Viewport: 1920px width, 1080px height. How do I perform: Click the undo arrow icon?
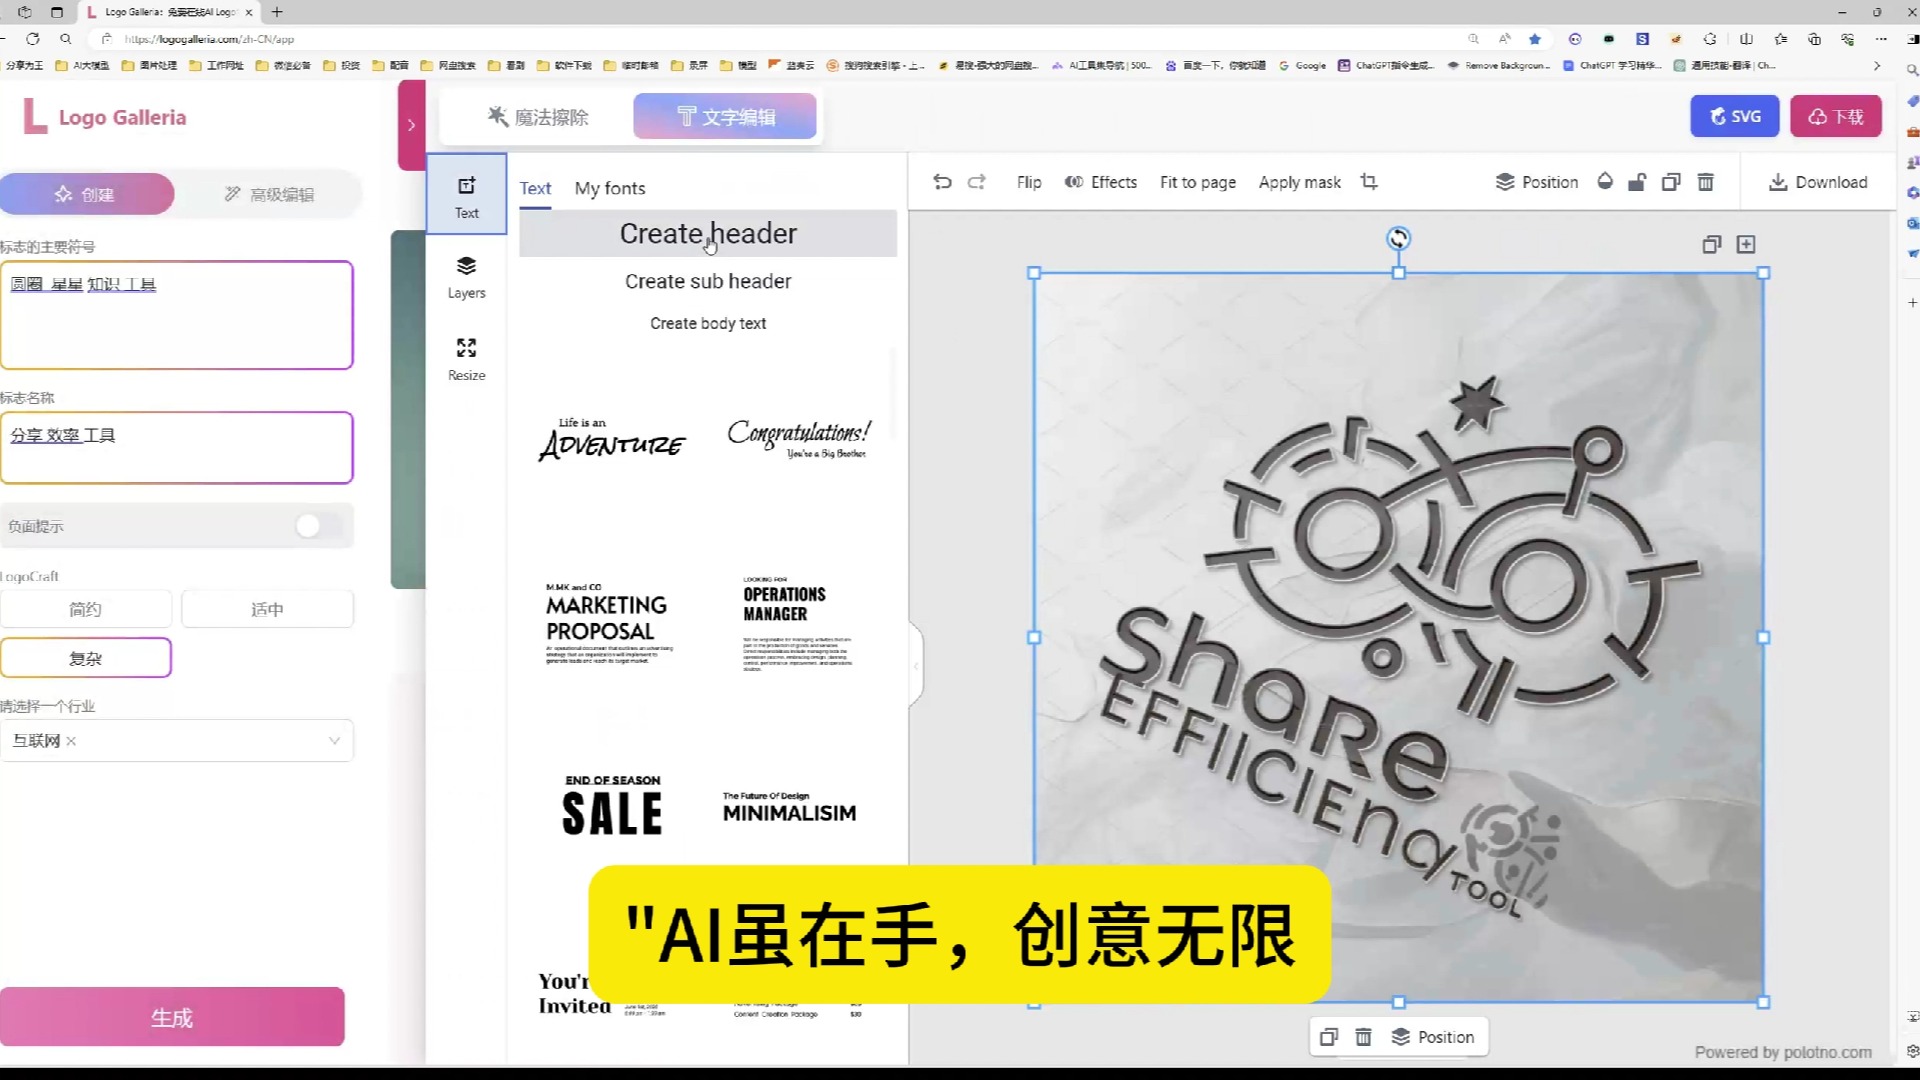click(x=943, y=182)
